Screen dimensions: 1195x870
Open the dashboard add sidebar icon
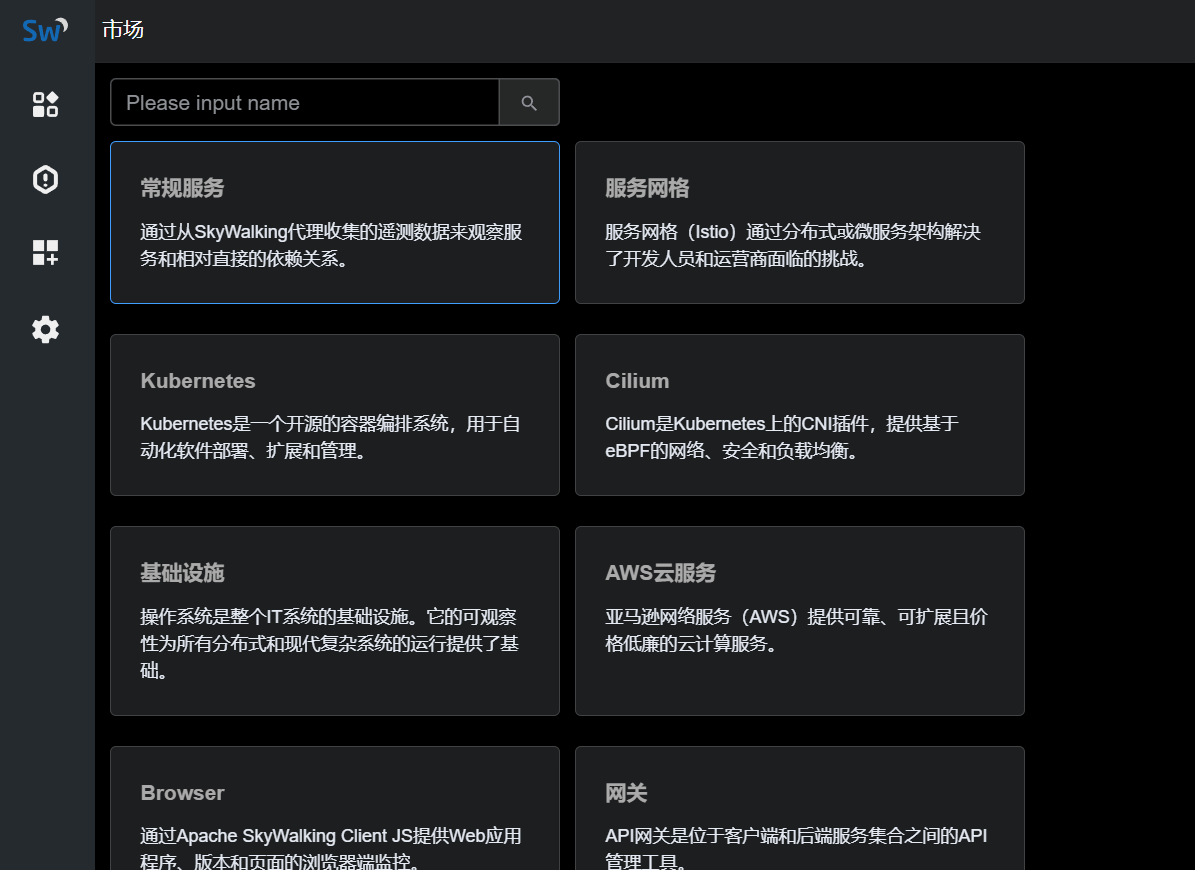(x=46, y=252)
